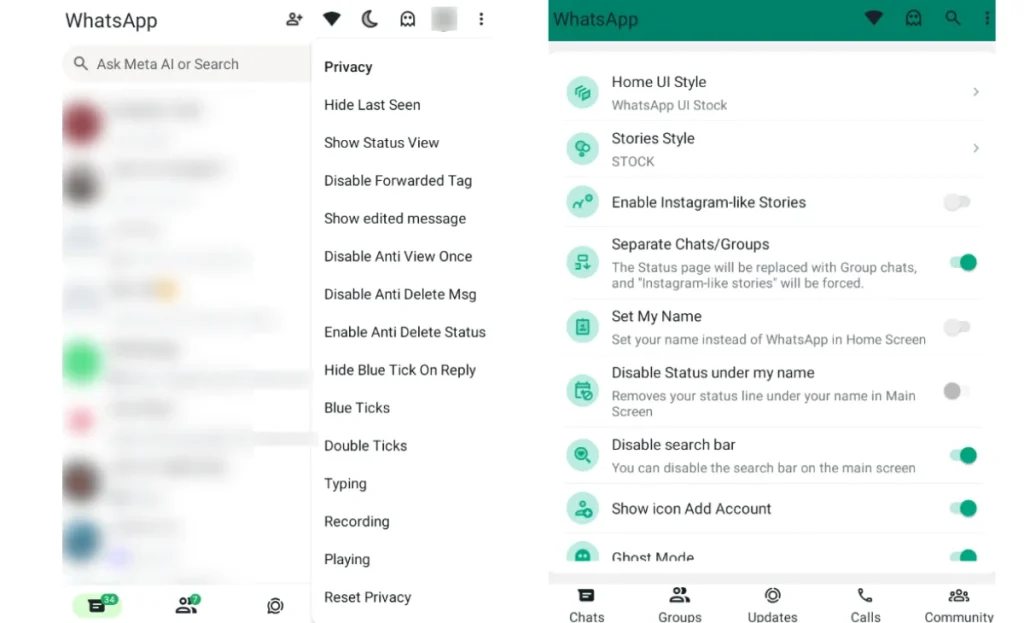This screenshot has width=1024, height=623.
Task: Select Hide Blue Tick On Reply
Action: (x=400, y=370)
